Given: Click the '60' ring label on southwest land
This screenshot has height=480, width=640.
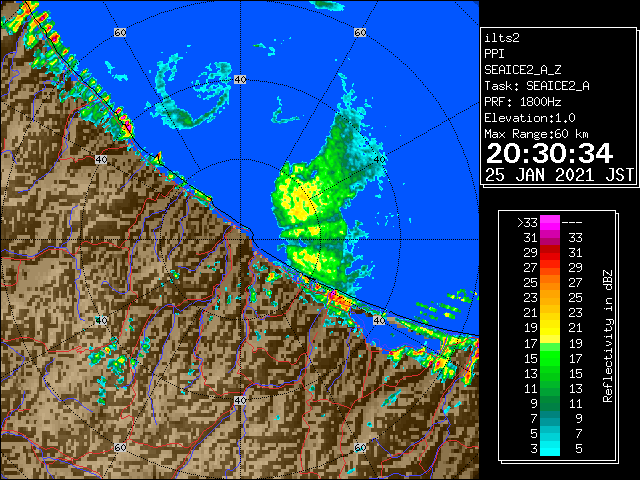Looking at the screenshot, I should point(120,447).
